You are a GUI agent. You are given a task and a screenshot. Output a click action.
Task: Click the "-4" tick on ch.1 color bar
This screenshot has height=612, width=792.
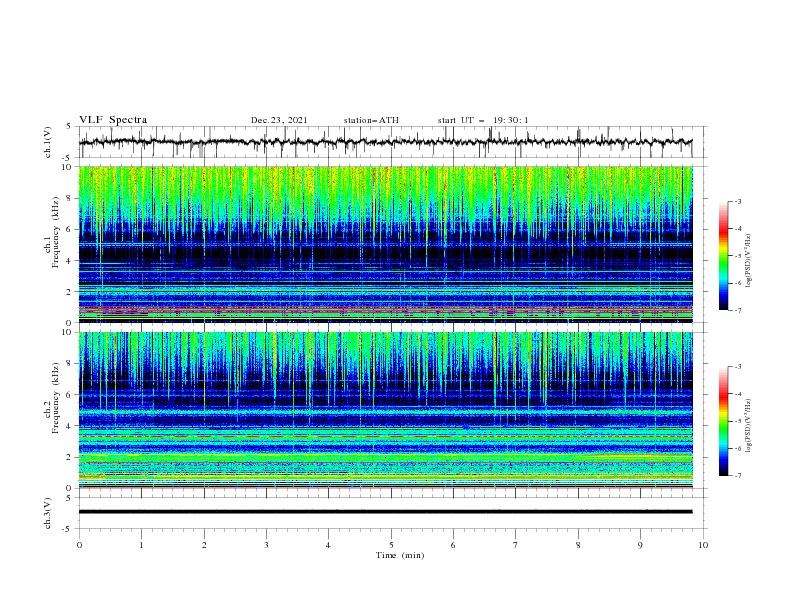(737, 229)
